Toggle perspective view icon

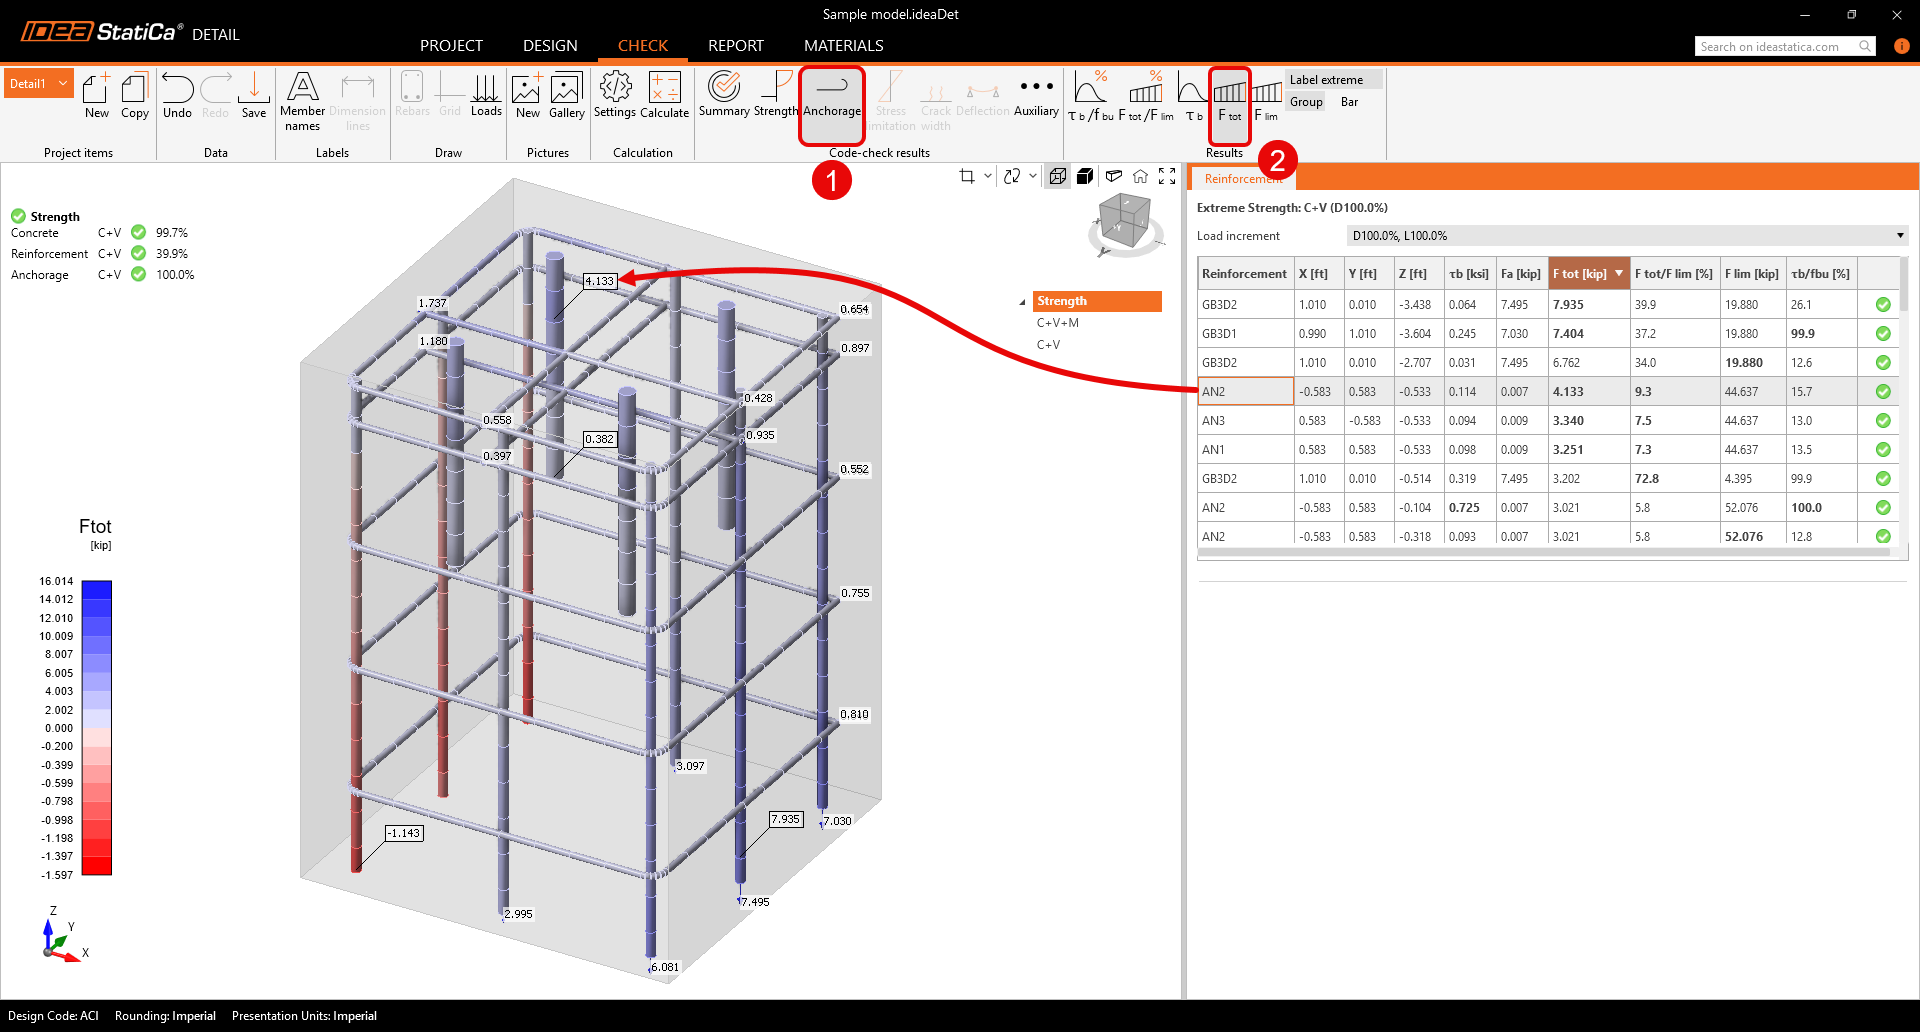click(1113, 176)
